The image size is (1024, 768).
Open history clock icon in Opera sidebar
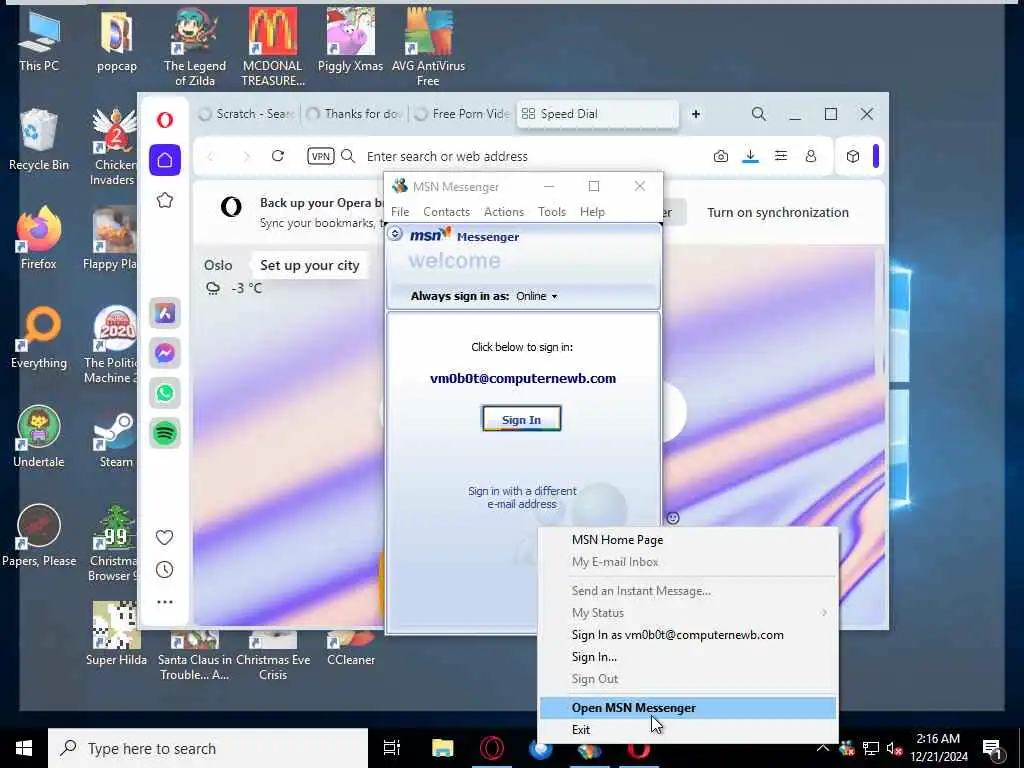(165, 569)
